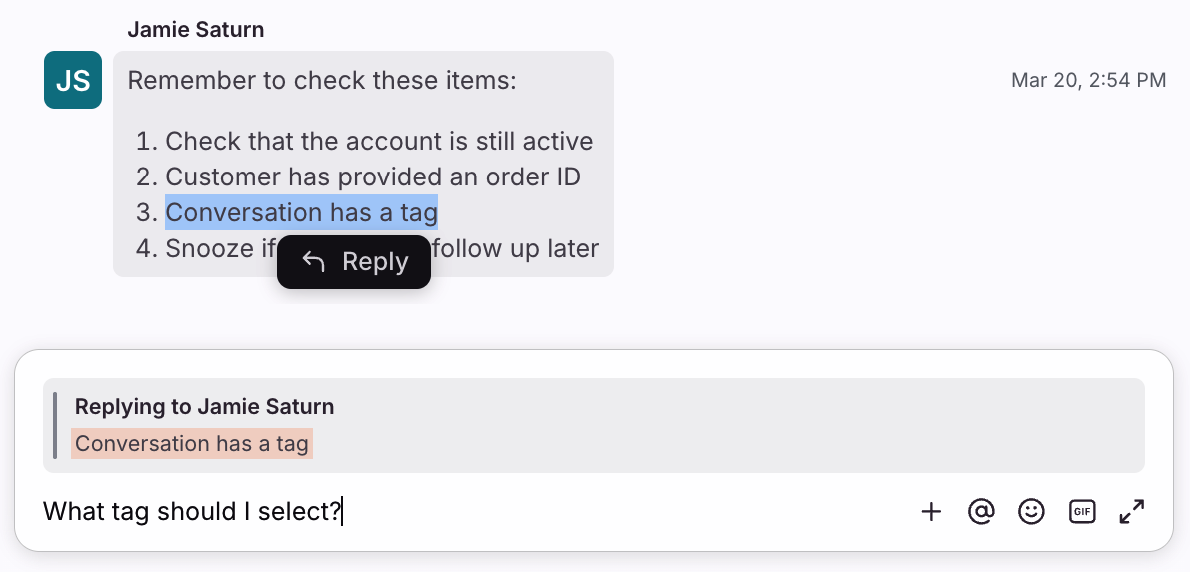
Task: Click the Mar 20, 2:54 PM timestamp
Action: pyautogui.click(x=1088, y=80)
